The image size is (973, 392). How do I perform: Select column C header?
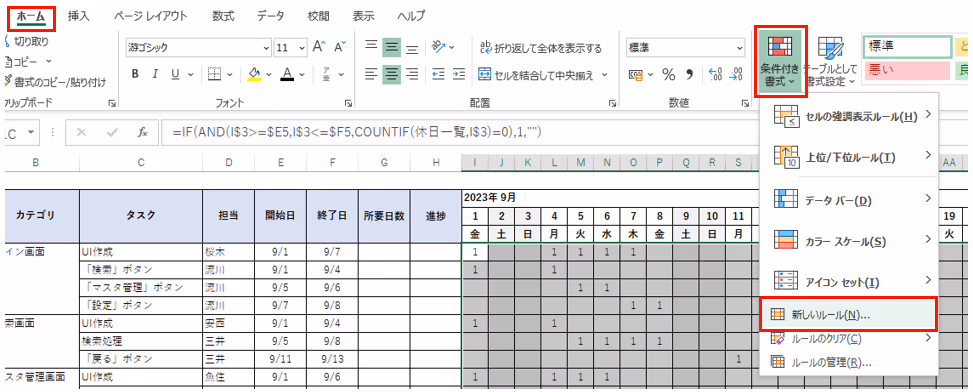(x=141, y=163)
